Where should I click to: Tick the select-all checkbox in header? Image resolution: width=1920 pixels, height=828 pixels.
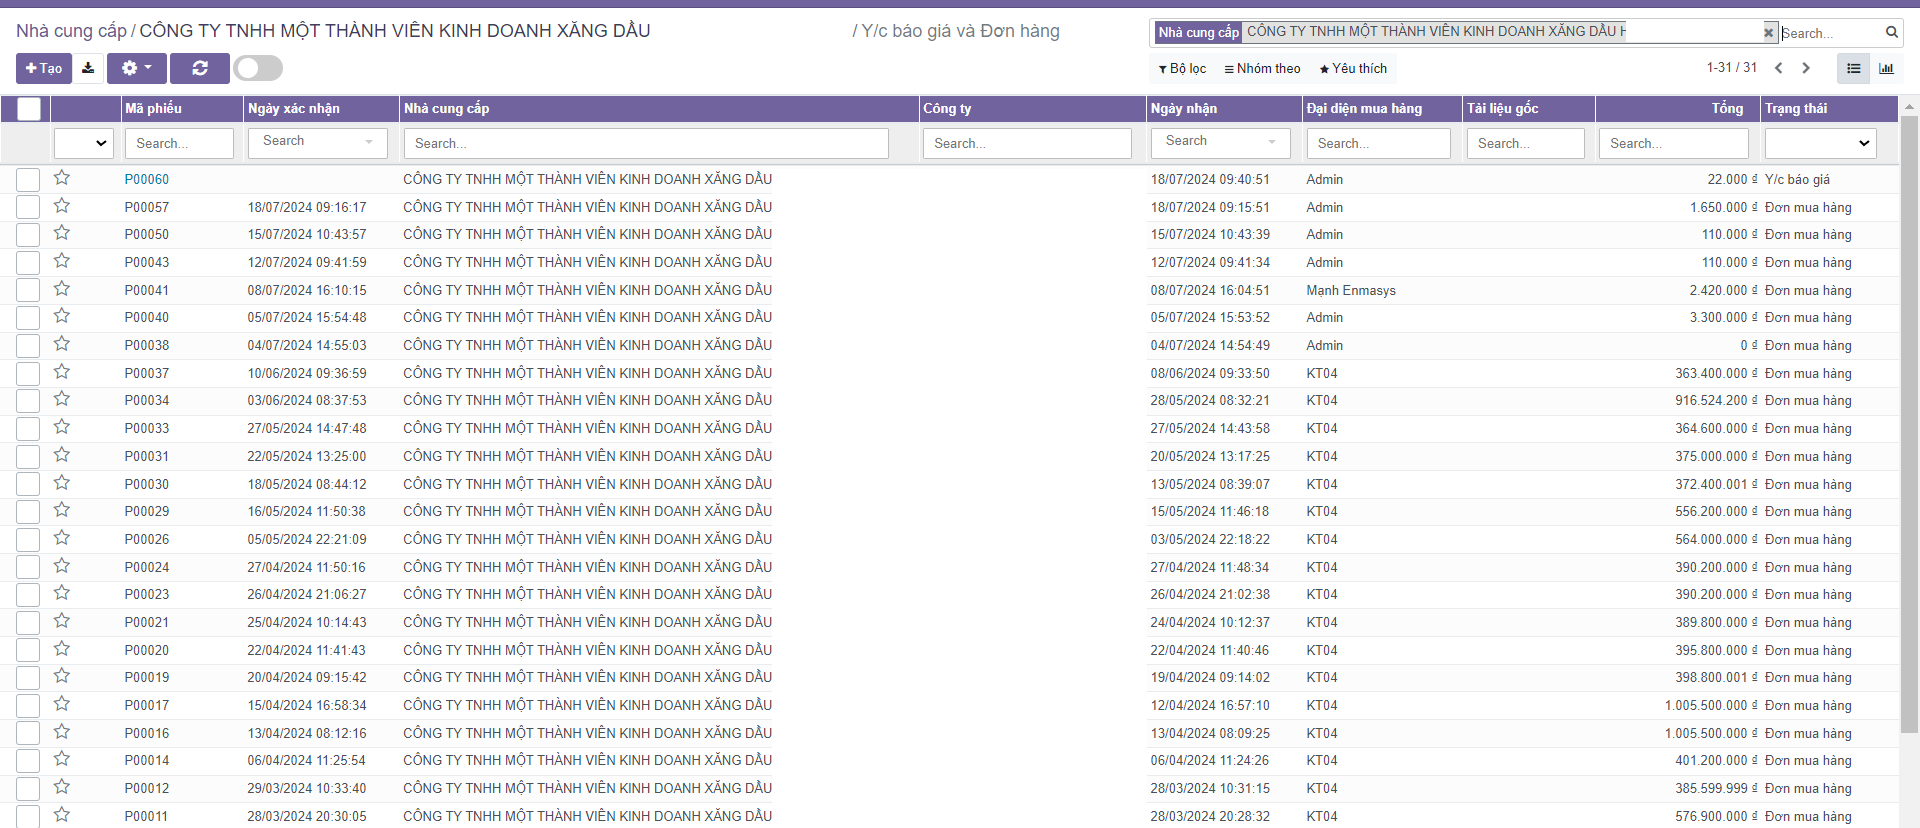coord(29,108)
